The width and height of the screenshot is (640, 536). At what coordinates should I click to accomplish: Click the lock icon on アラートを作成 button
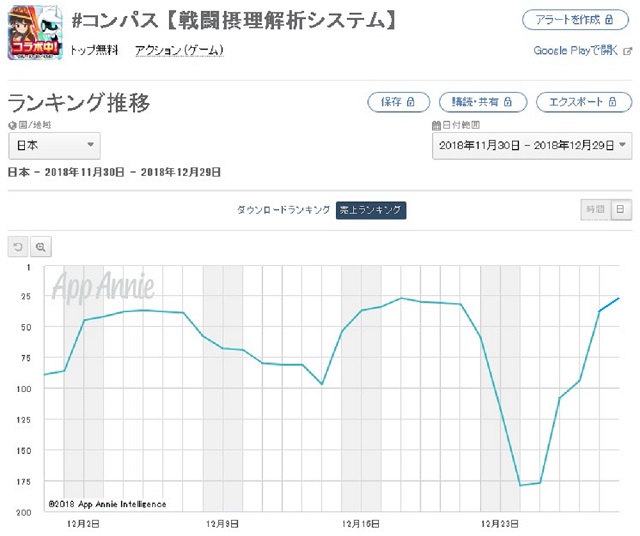[x=609, y=19]
